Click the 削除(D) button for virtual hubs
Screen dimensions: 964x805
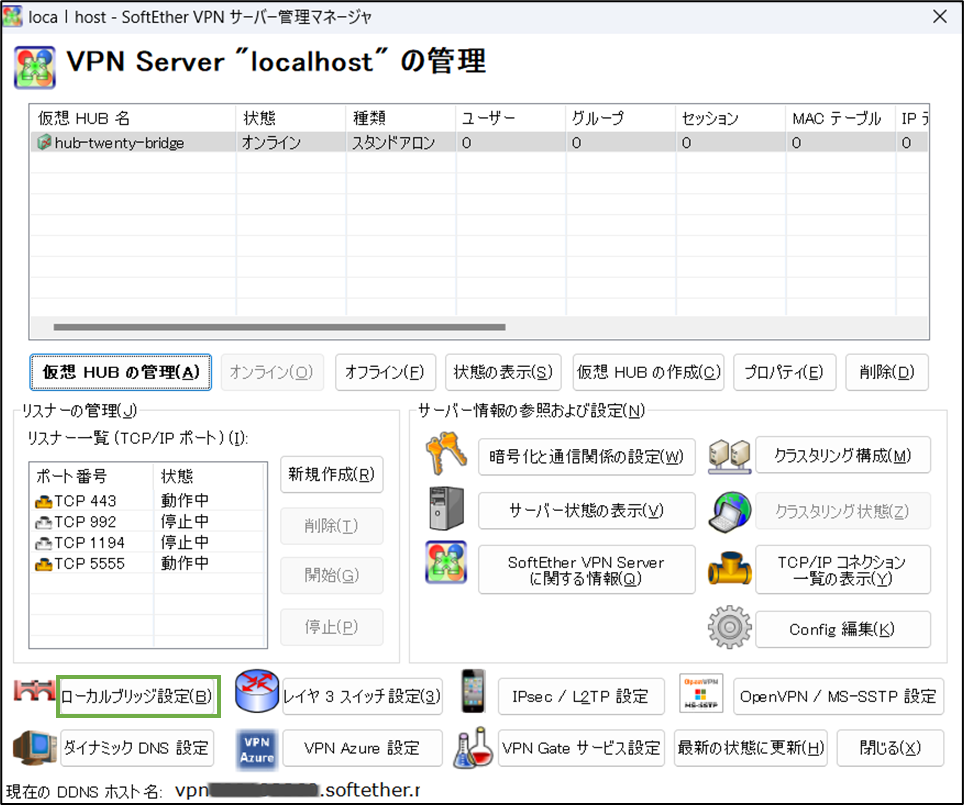tap(887, 372)
